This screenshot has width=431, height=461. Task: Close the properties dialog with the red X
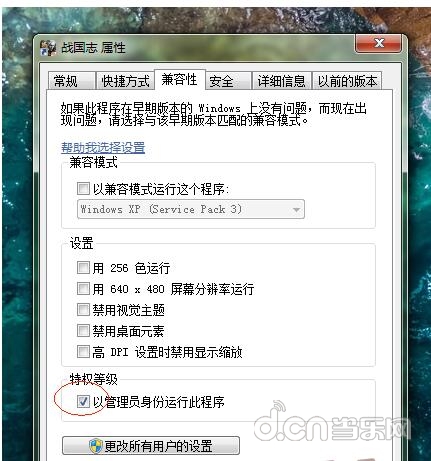pos(378,44)
